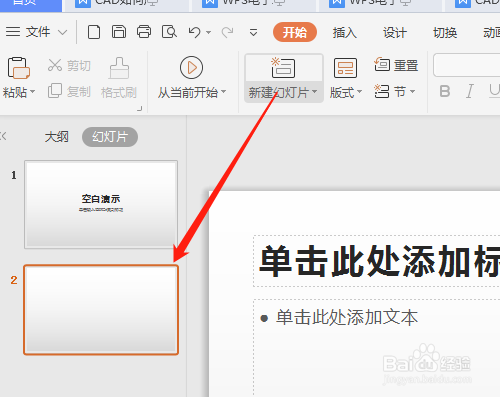Toggle underline formatting
500x397 pixels.
pyautogui.click(x=494, y=91)
